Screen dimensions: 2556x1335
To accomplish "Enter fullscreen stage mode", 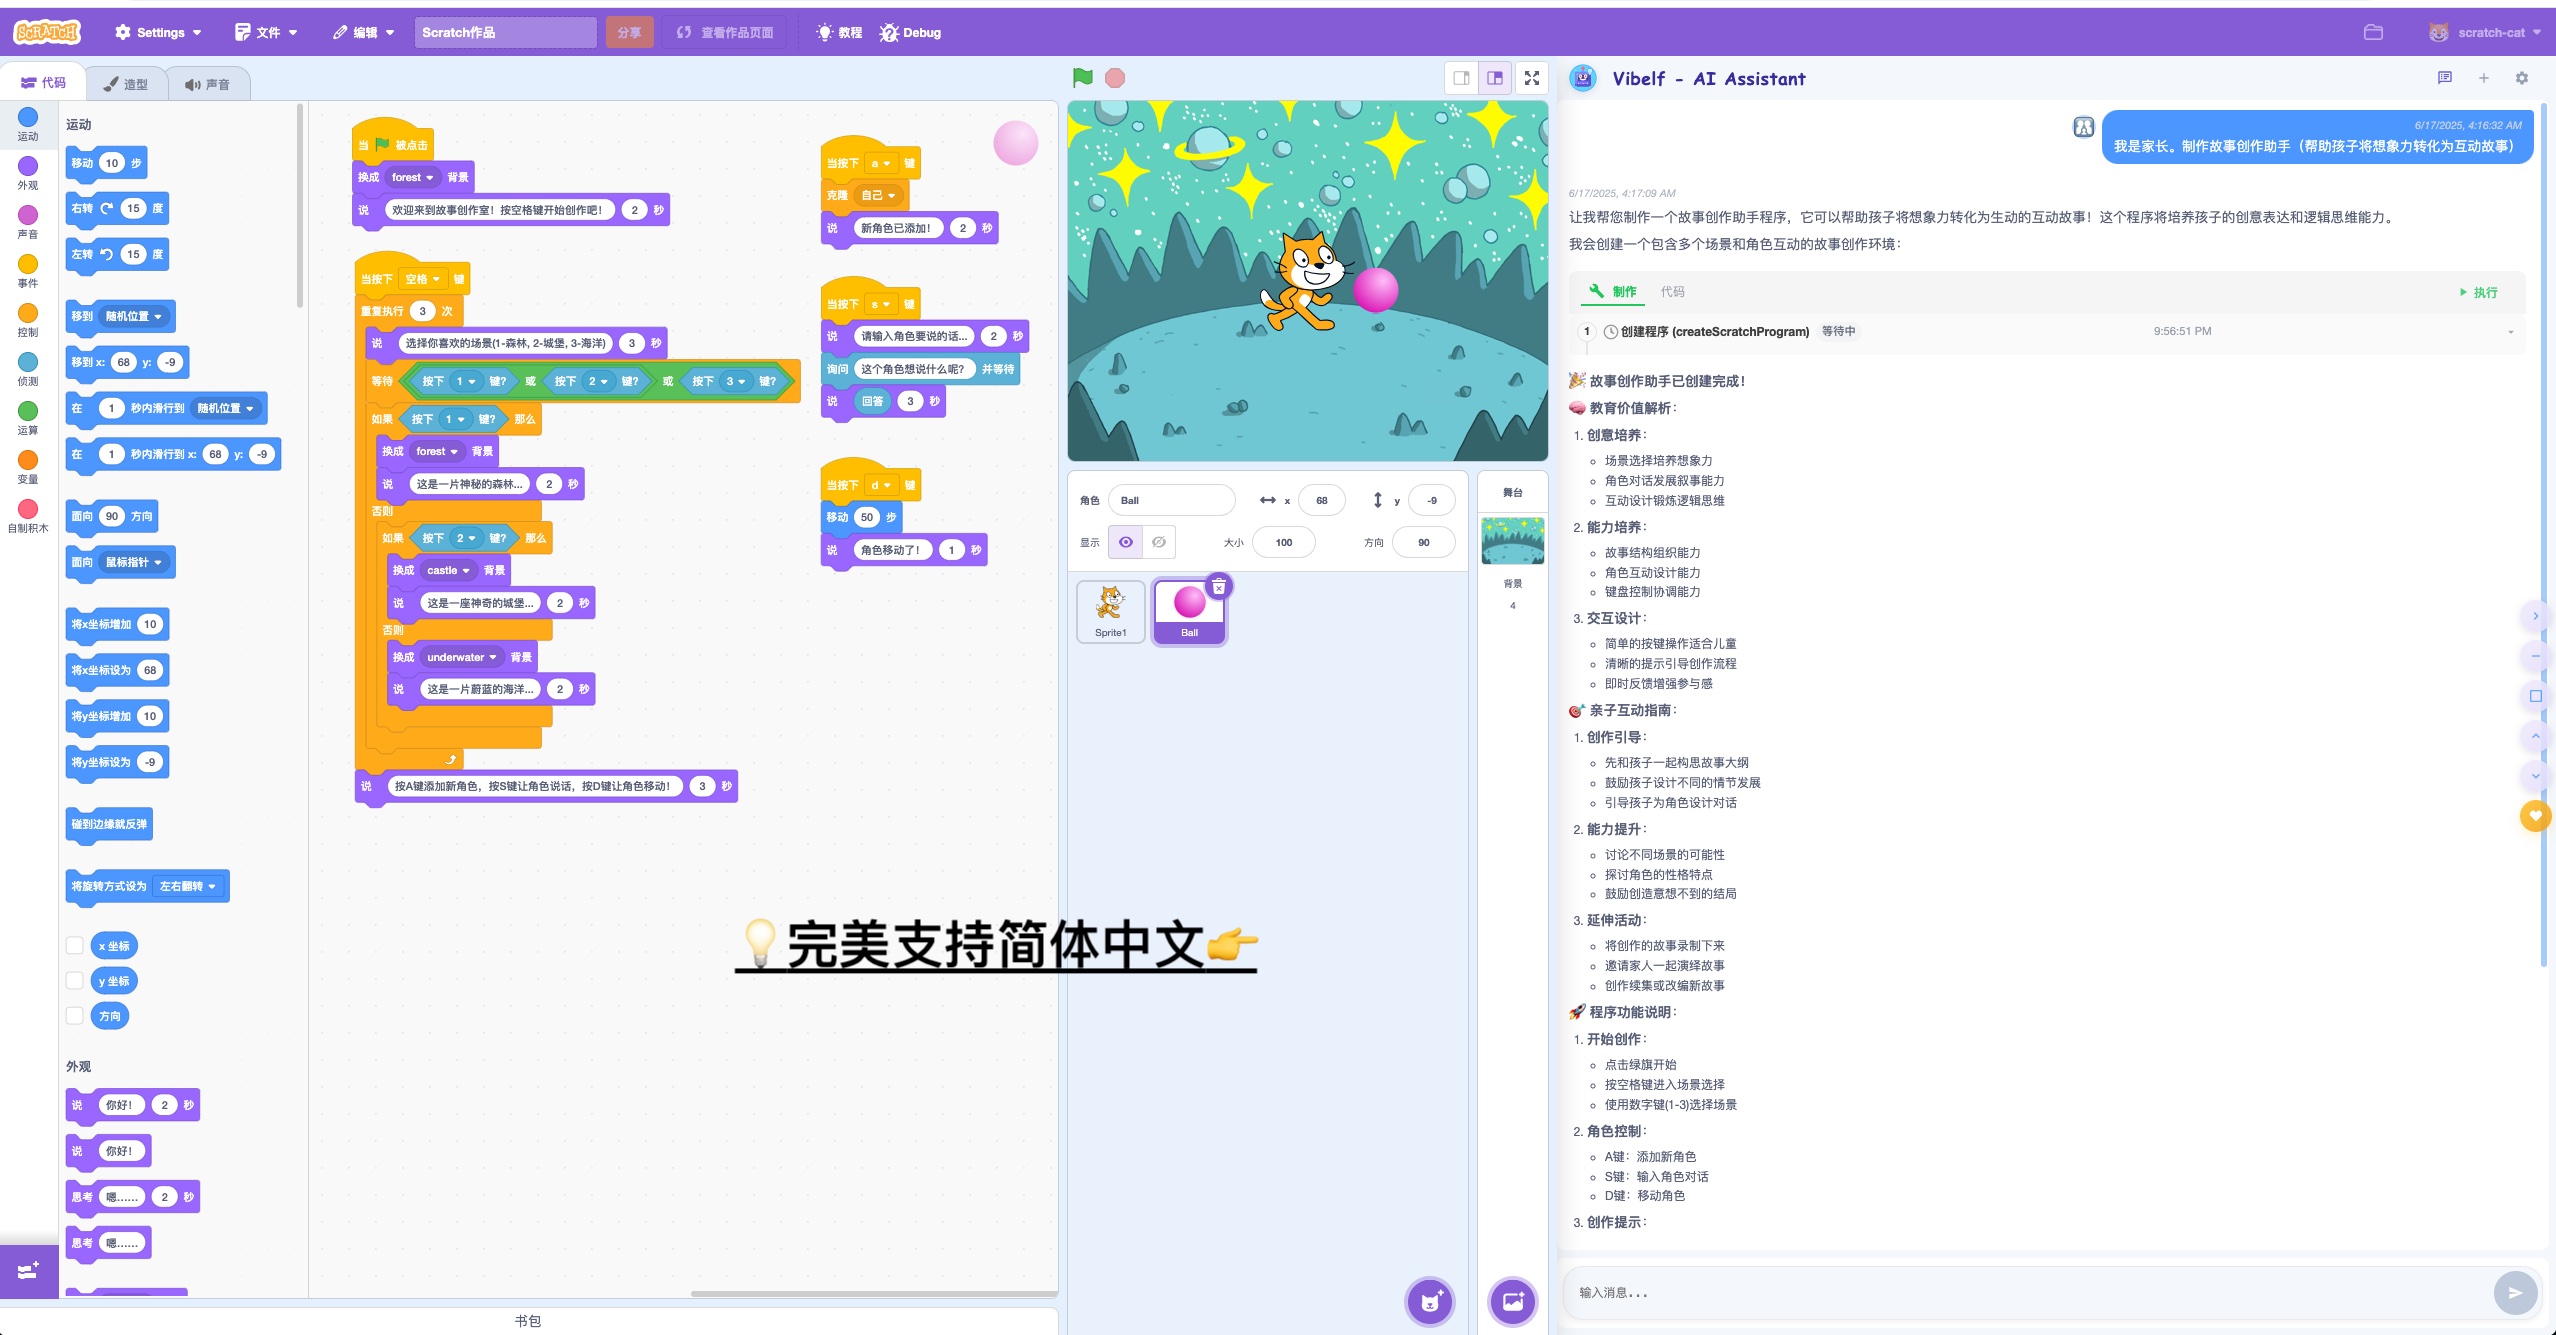I will click(x=1531, y=77).
